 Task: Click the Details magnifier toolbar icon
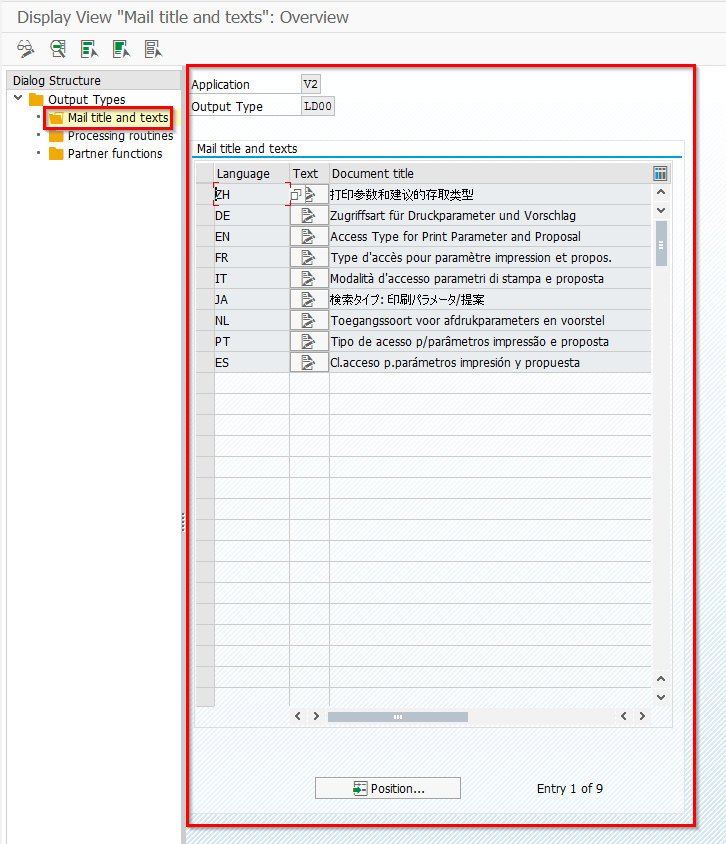[58, 49]
